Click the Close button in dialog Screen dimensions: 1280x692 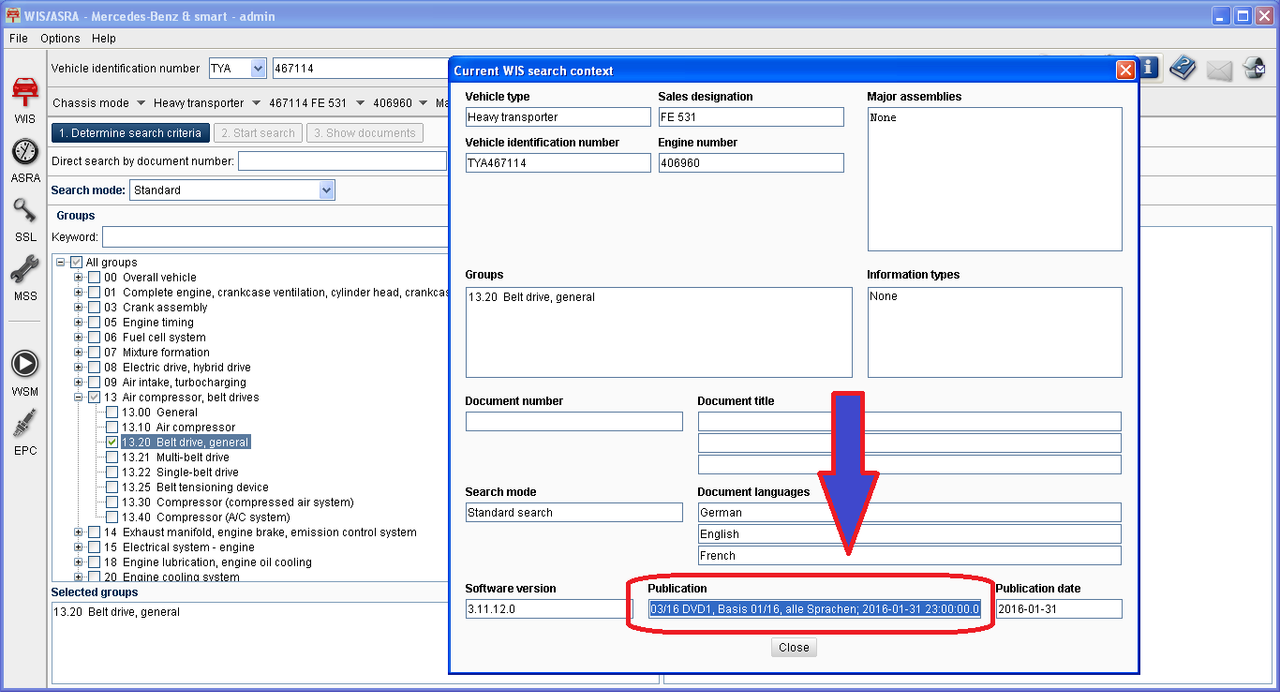pyautogui.click(x=794, y=647)
